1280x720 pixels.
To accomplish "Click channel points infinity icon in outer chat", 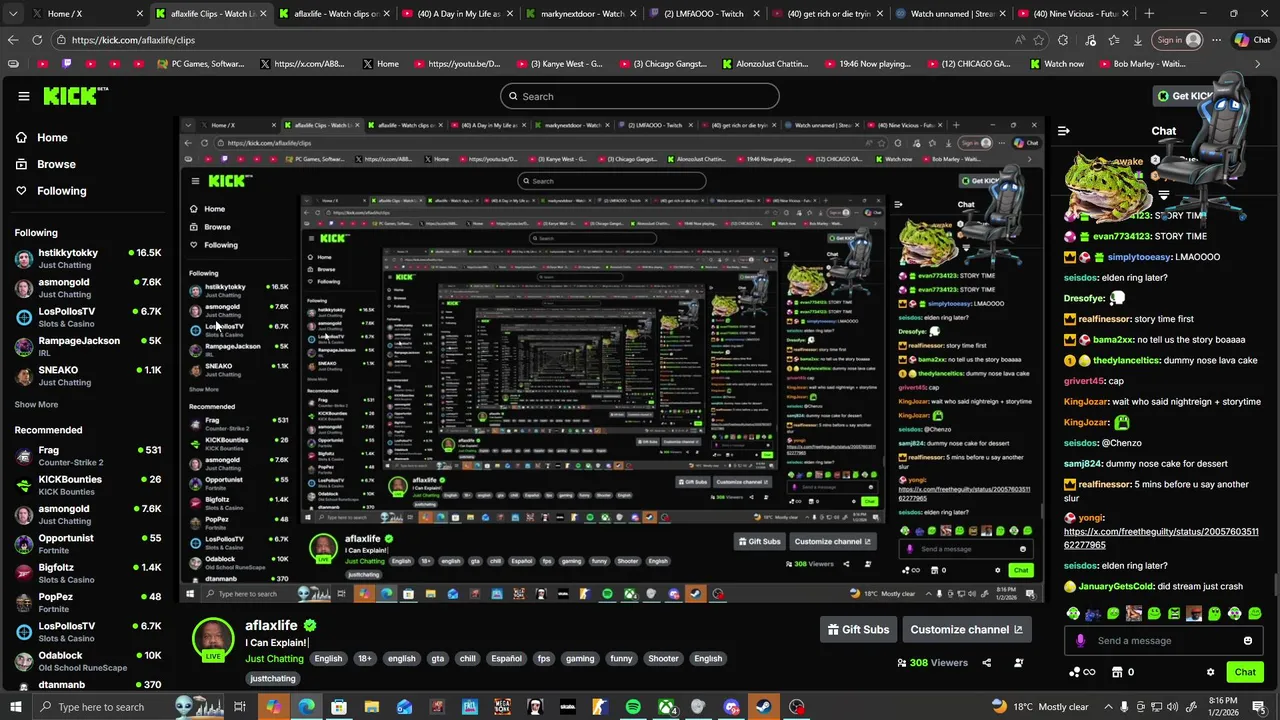I will coord(1082,672).
